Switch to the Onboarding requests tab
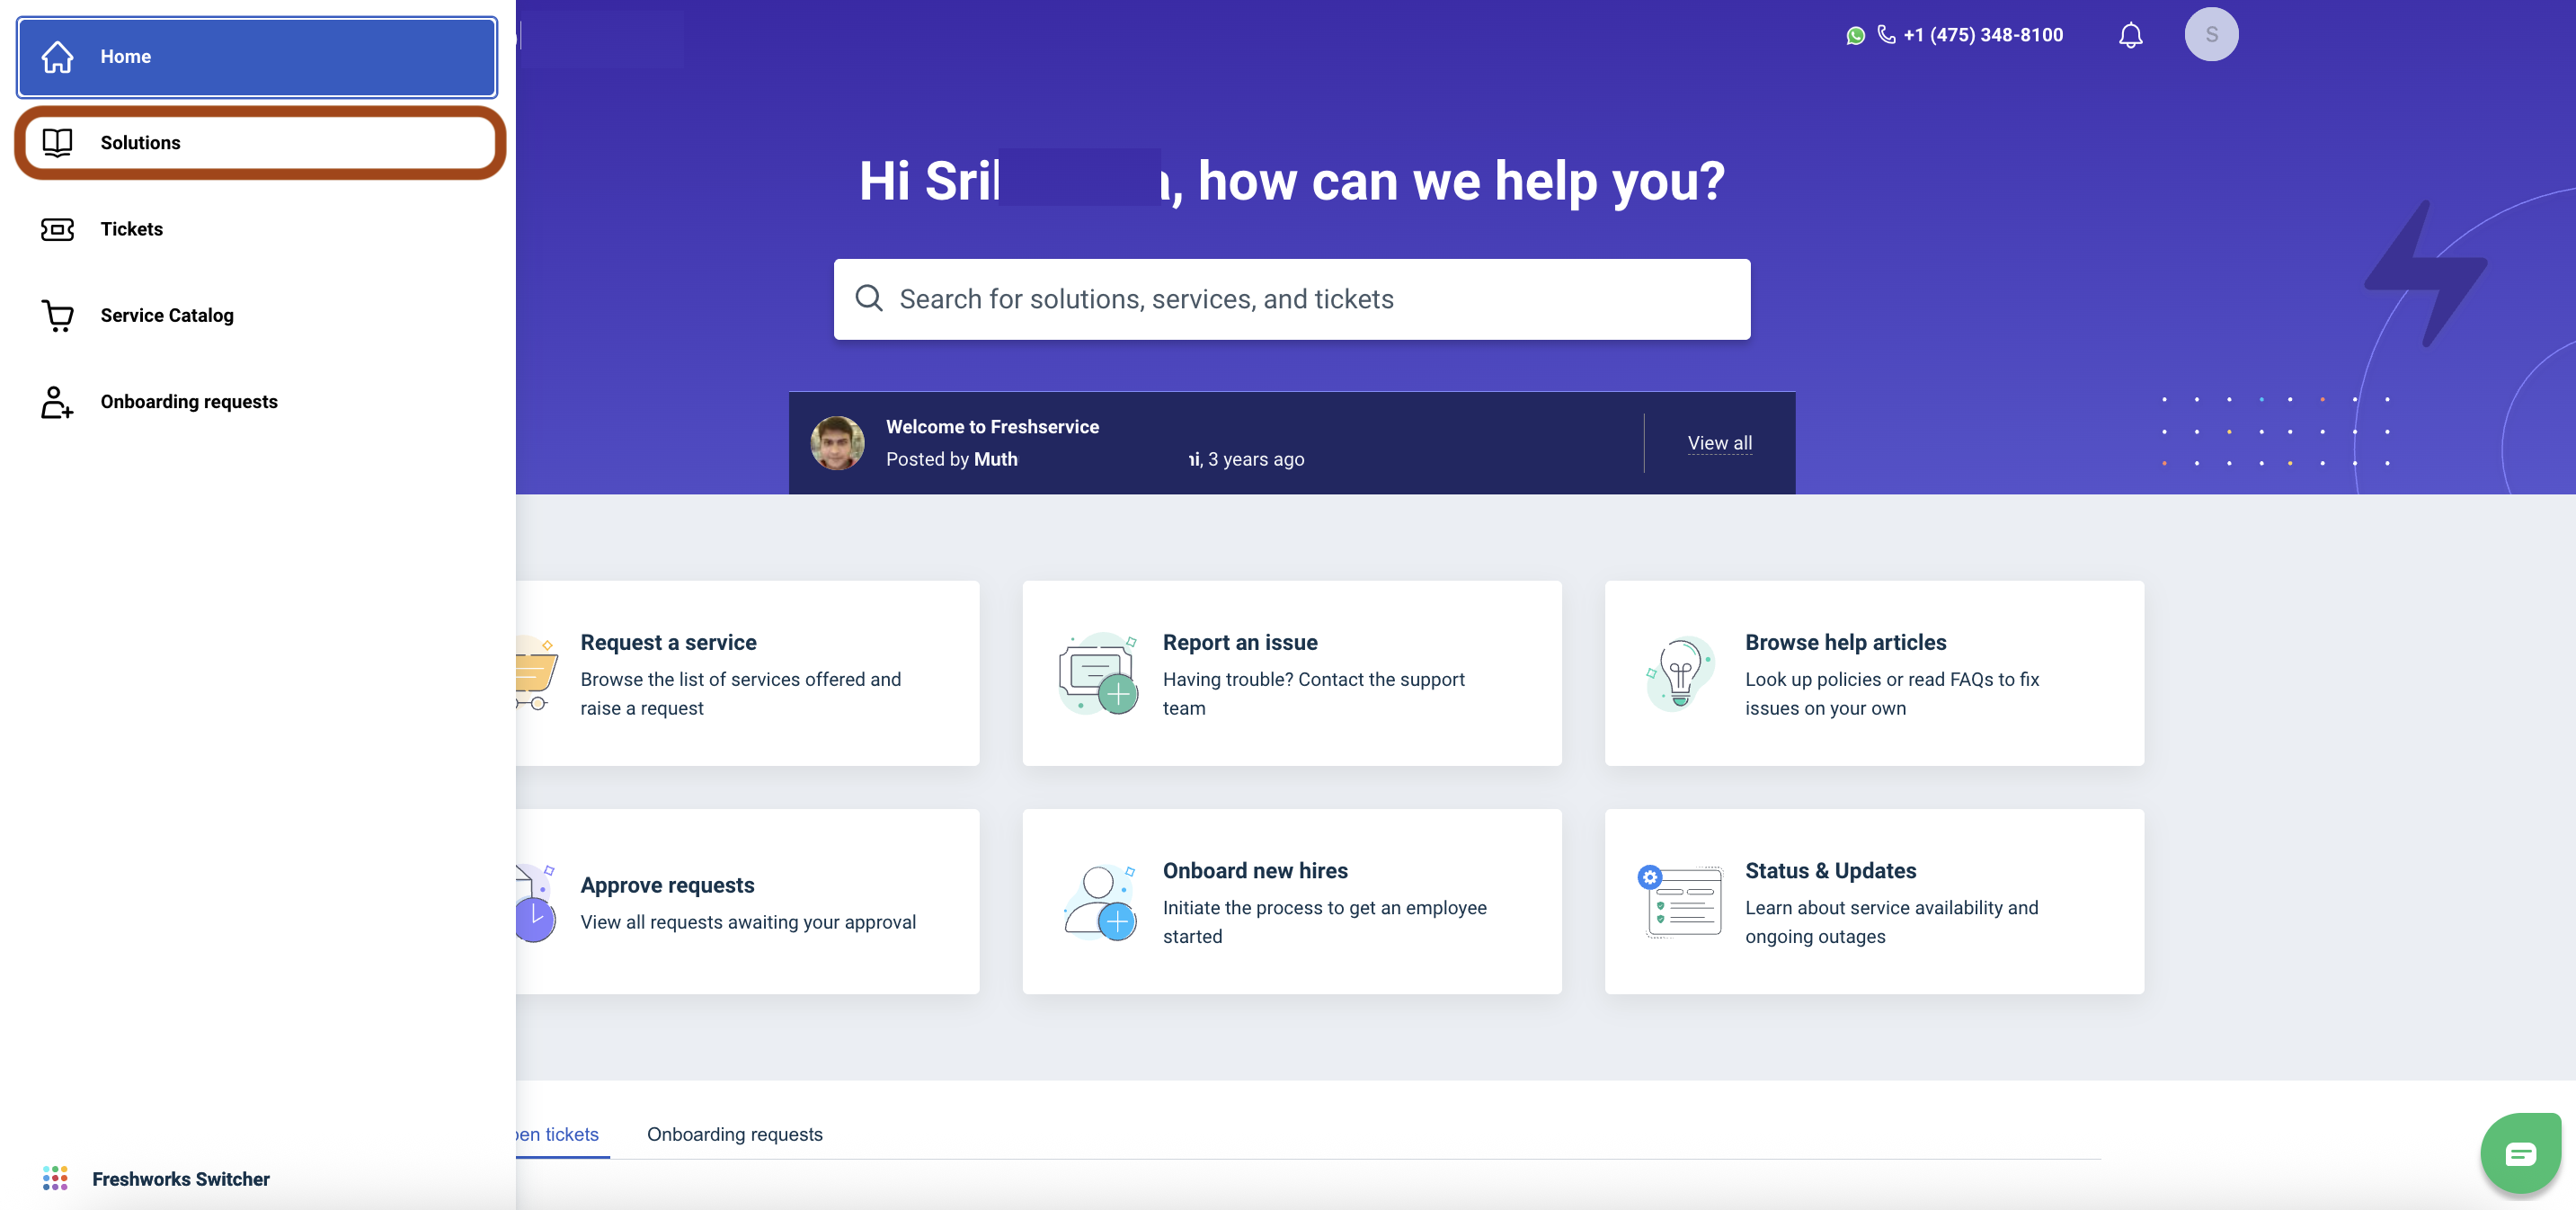2576x1210 pixels. click(x=734, y=1134)
